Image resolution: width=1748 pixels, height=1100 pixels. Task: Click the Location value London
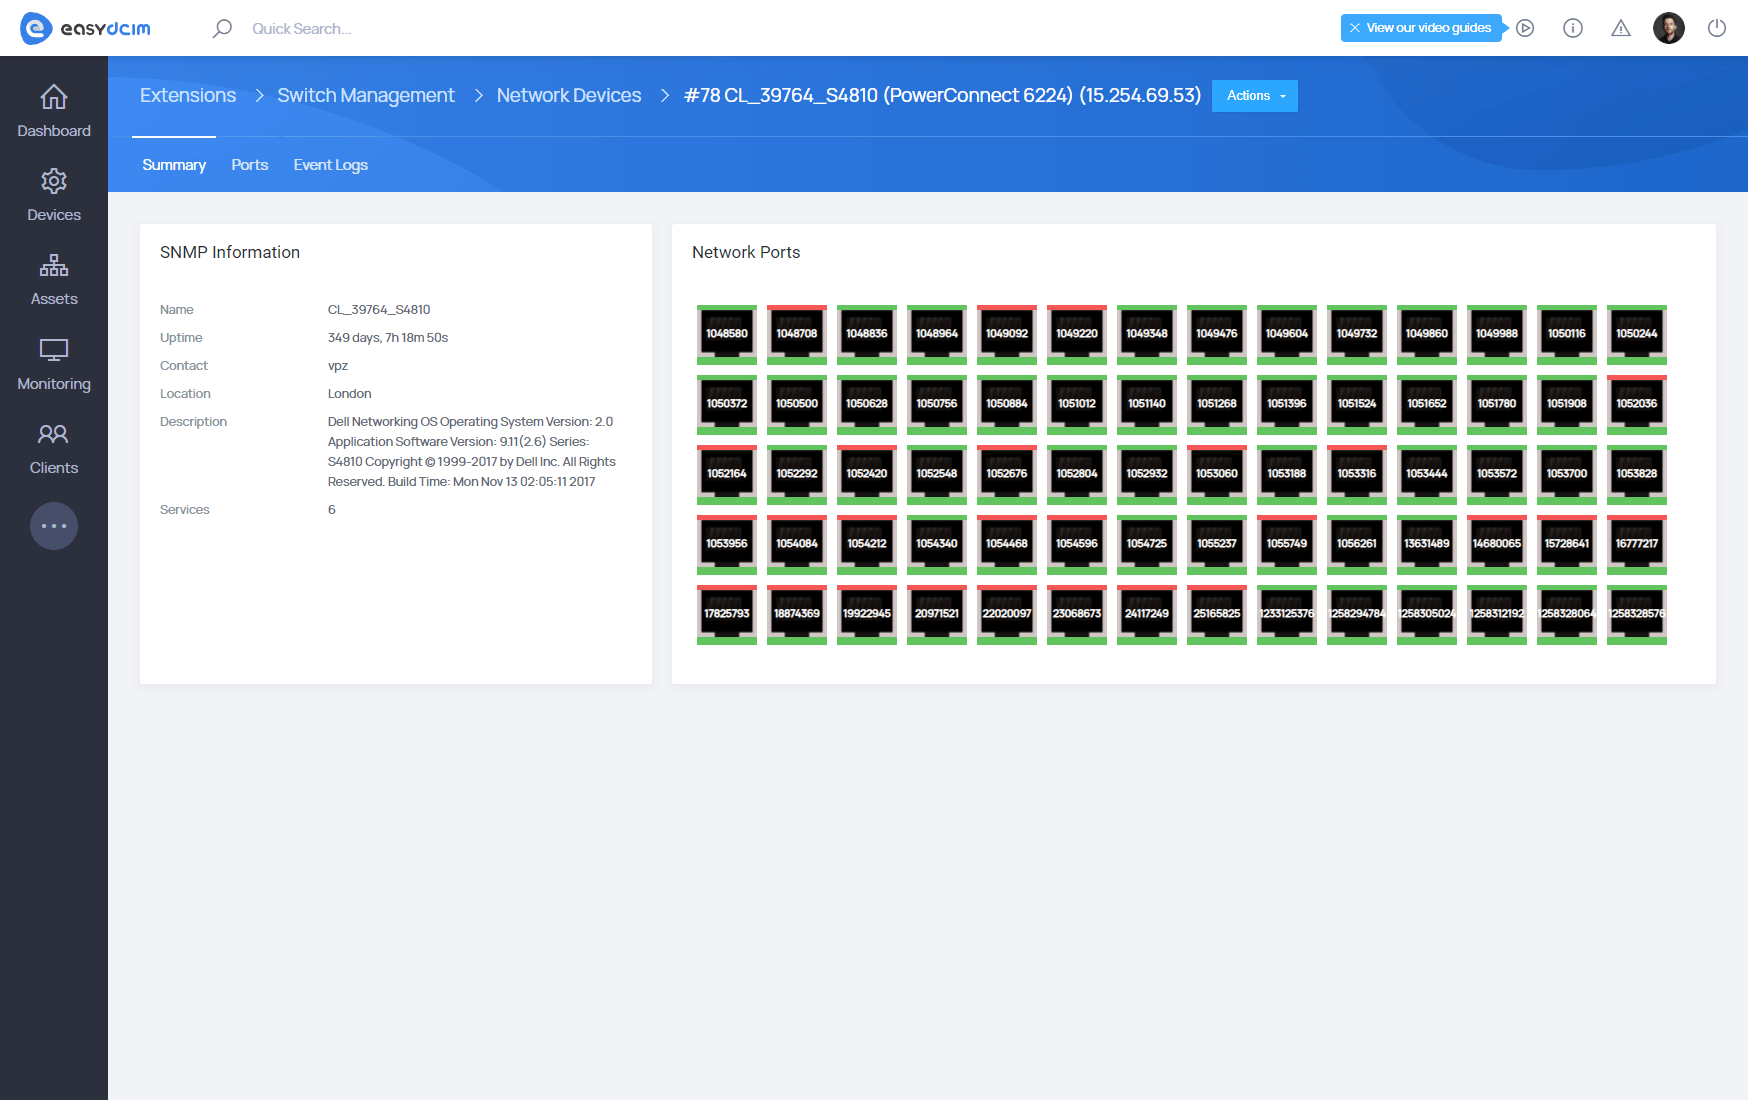point(350,394)
